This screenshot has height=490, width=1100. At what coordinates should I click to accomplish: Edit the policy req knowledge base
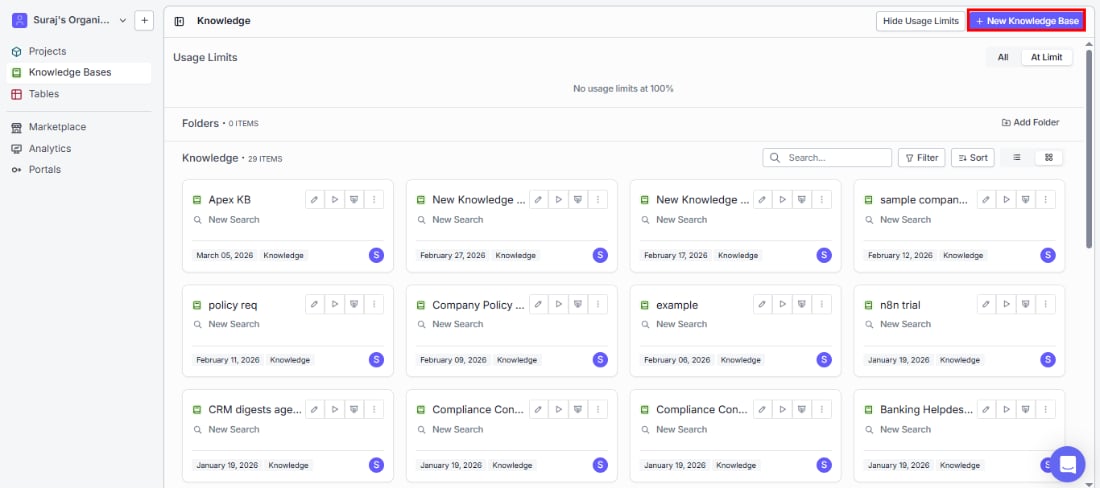315,305
